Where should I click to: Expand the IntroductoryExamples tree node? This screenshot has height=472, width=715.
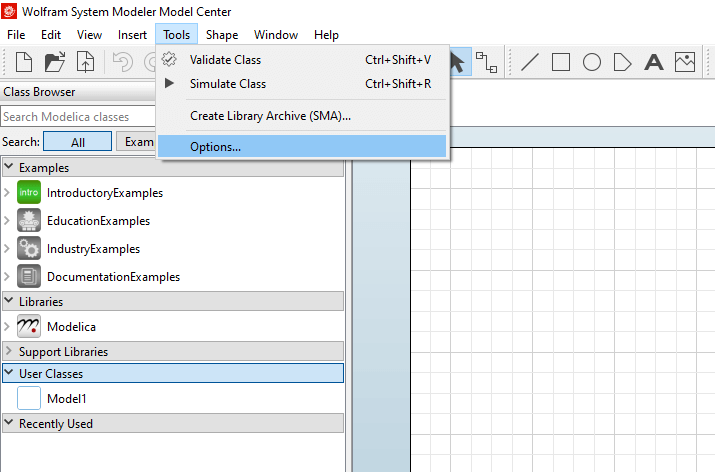coord(6,192)
